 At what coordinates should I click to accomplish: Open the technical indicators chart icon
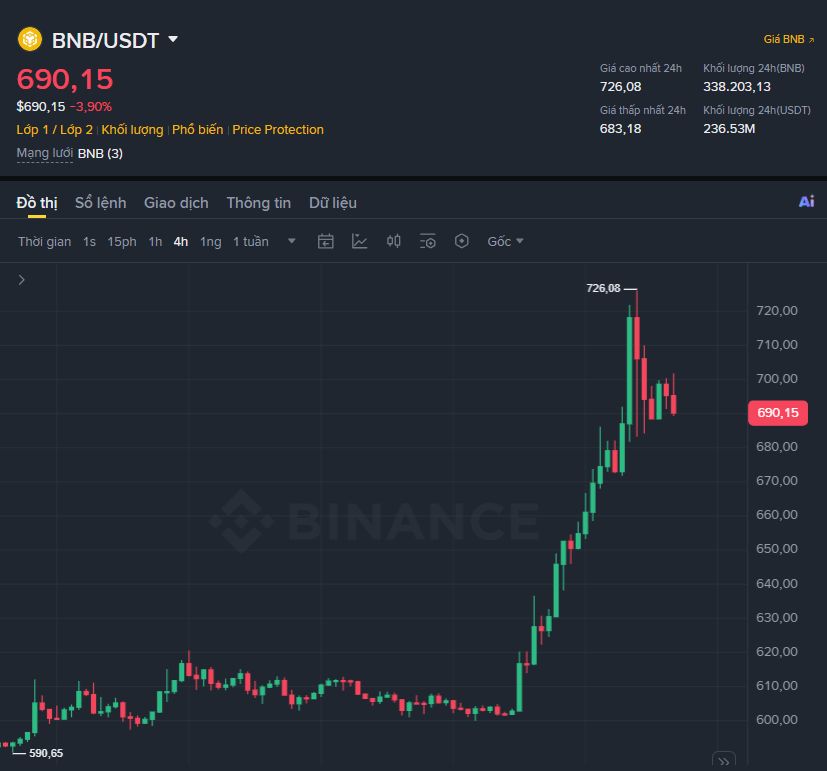coord(360,241)
